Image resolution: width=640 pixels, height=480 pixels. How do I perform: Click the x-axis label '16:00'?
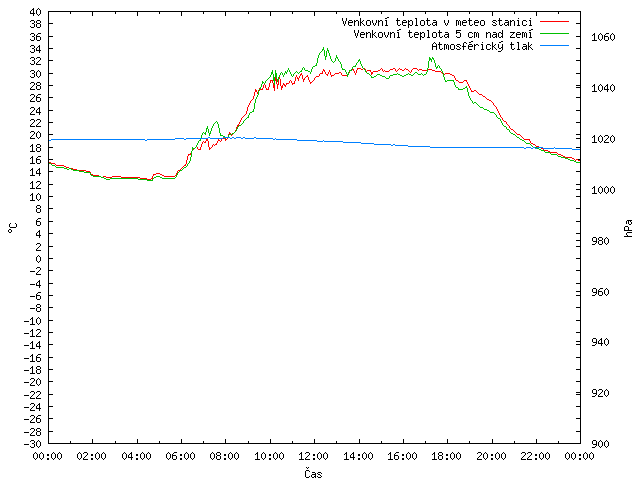(402, 456)
